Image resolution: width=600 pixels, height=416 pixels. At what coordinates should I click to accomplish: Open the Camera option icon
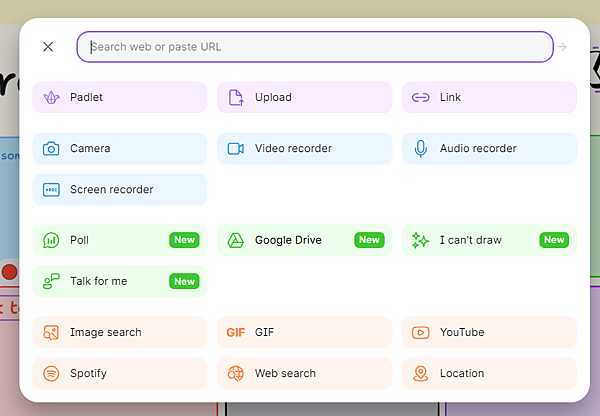coord(51,149)
